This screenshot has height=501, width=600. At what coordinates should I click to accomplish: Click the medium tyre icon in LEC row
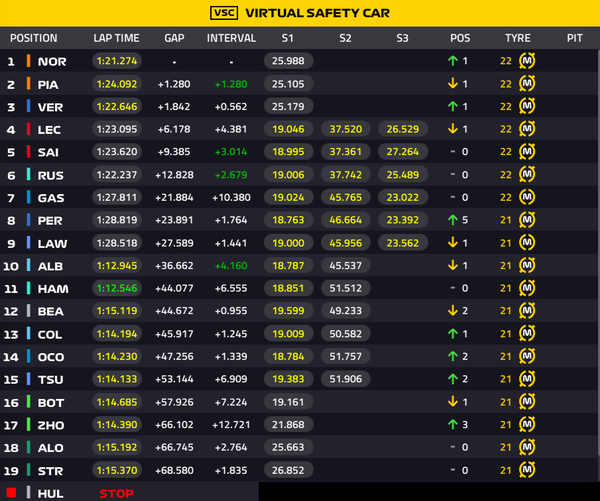527,129
